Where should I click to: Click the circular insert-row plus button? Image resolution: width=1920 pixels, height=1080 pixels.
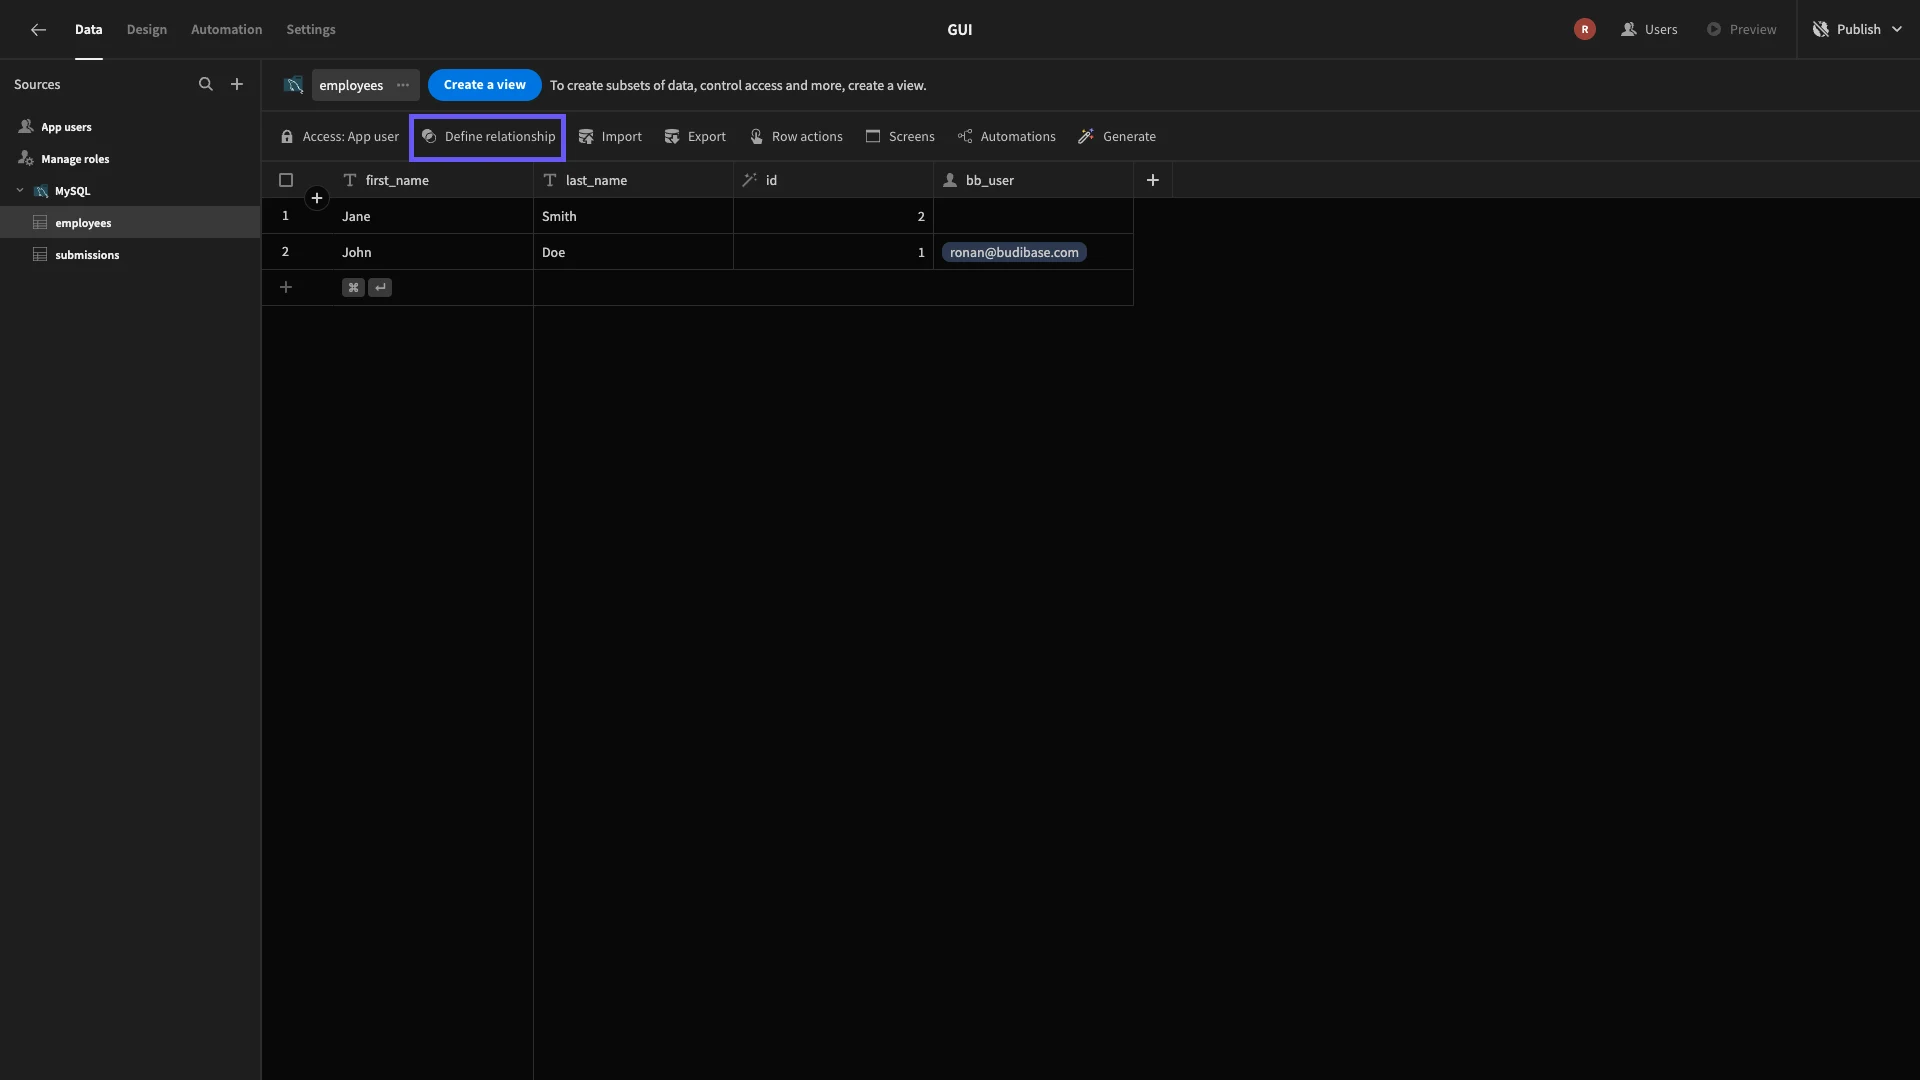[317, 198]
